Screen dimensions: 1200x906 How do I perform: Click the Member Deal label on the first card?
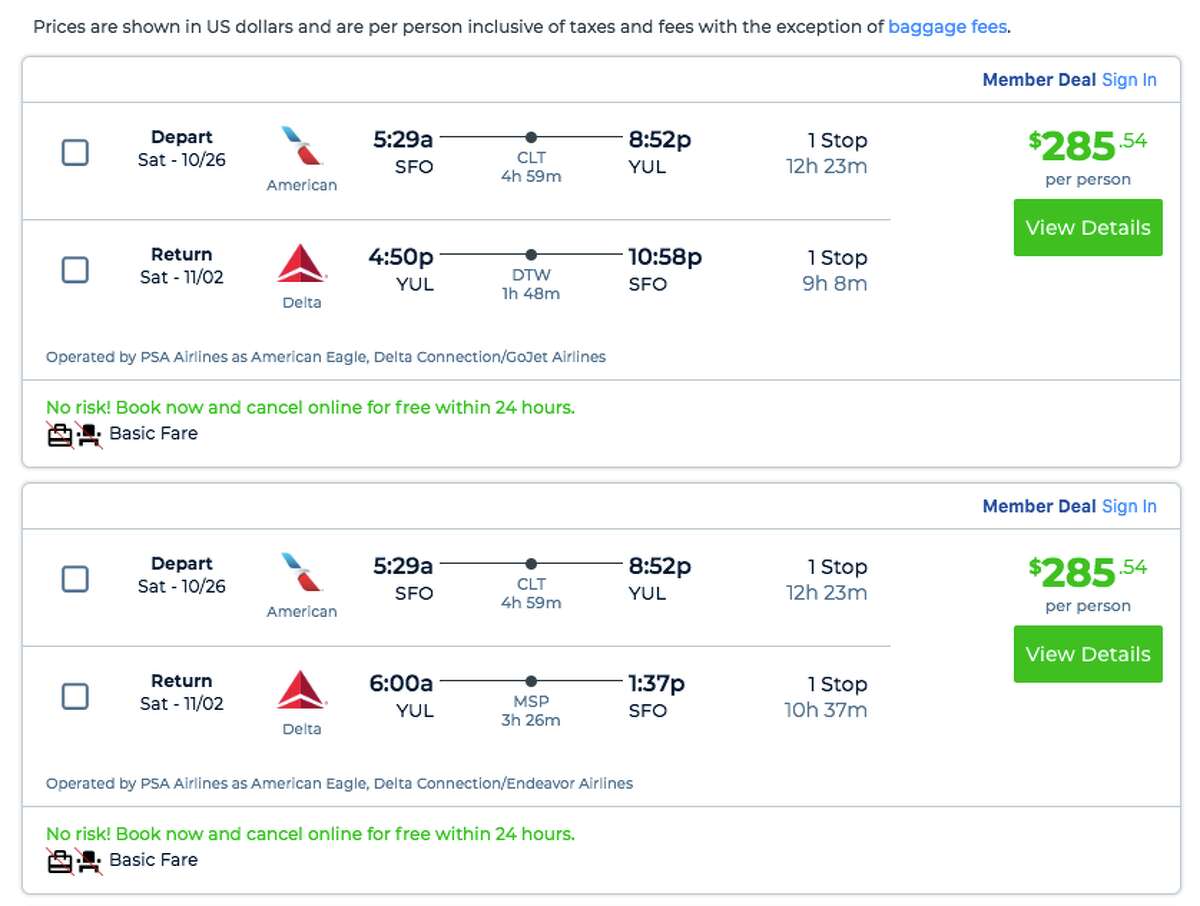pyautogui.click(x=1040, y=79)
